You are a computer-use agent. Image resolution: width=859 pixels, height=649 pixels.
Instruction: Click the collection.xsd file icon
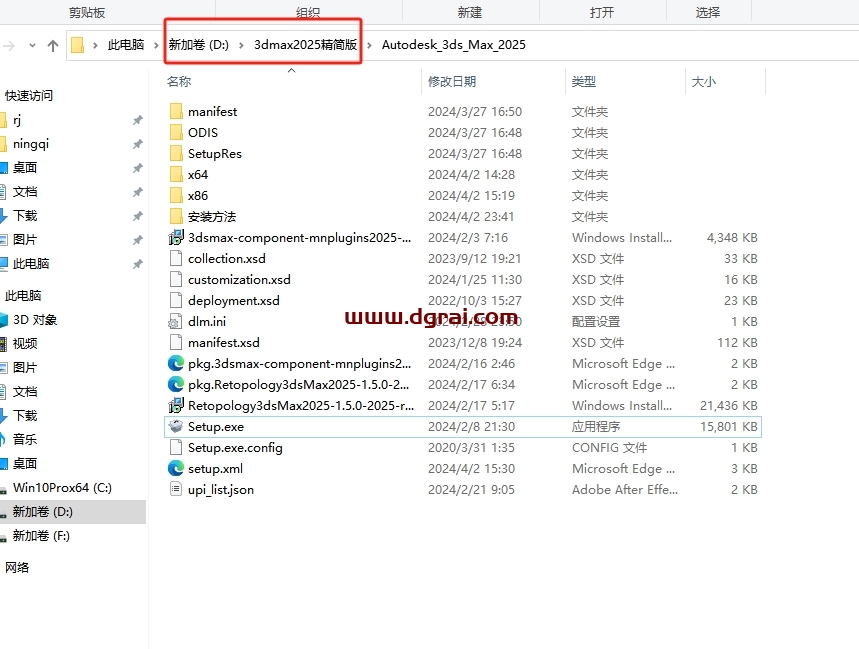click(x=176, y=259)
